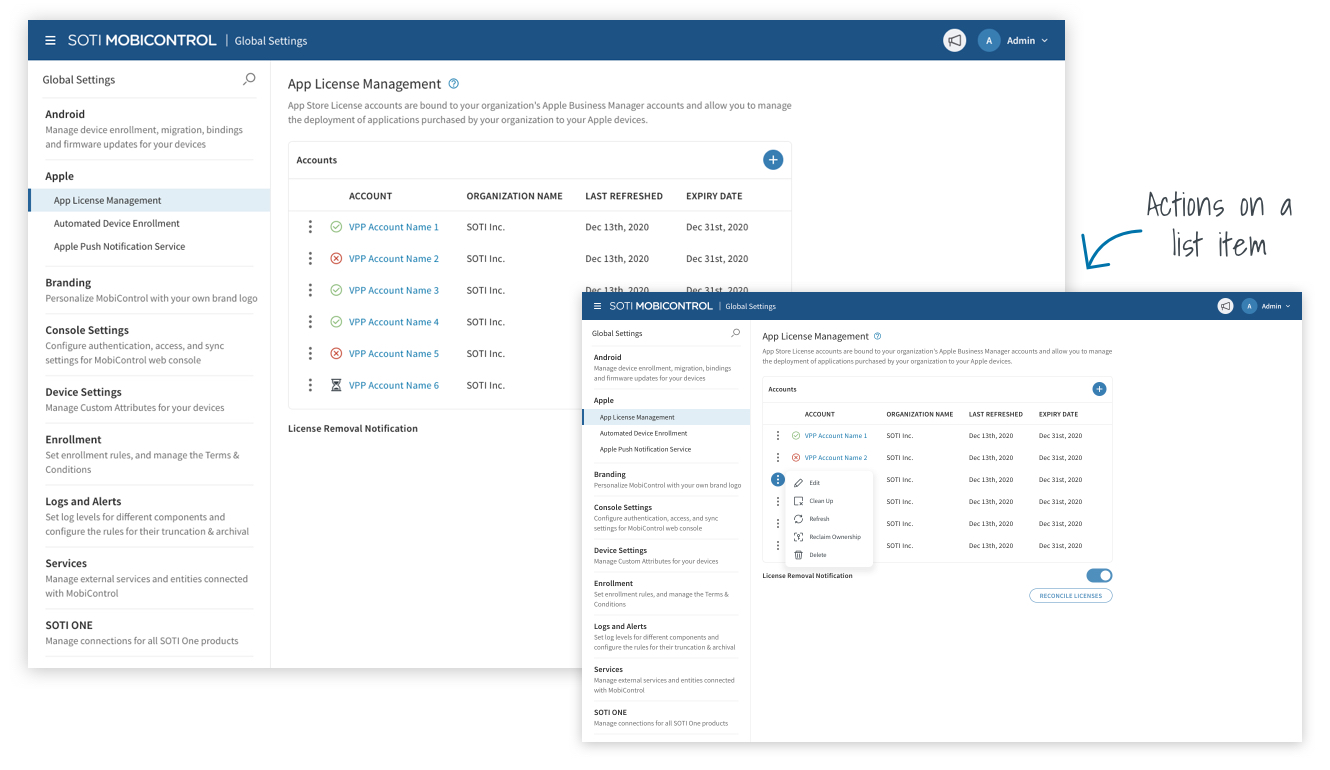Select Clean Up in the context menu

[x=820, y=501]
